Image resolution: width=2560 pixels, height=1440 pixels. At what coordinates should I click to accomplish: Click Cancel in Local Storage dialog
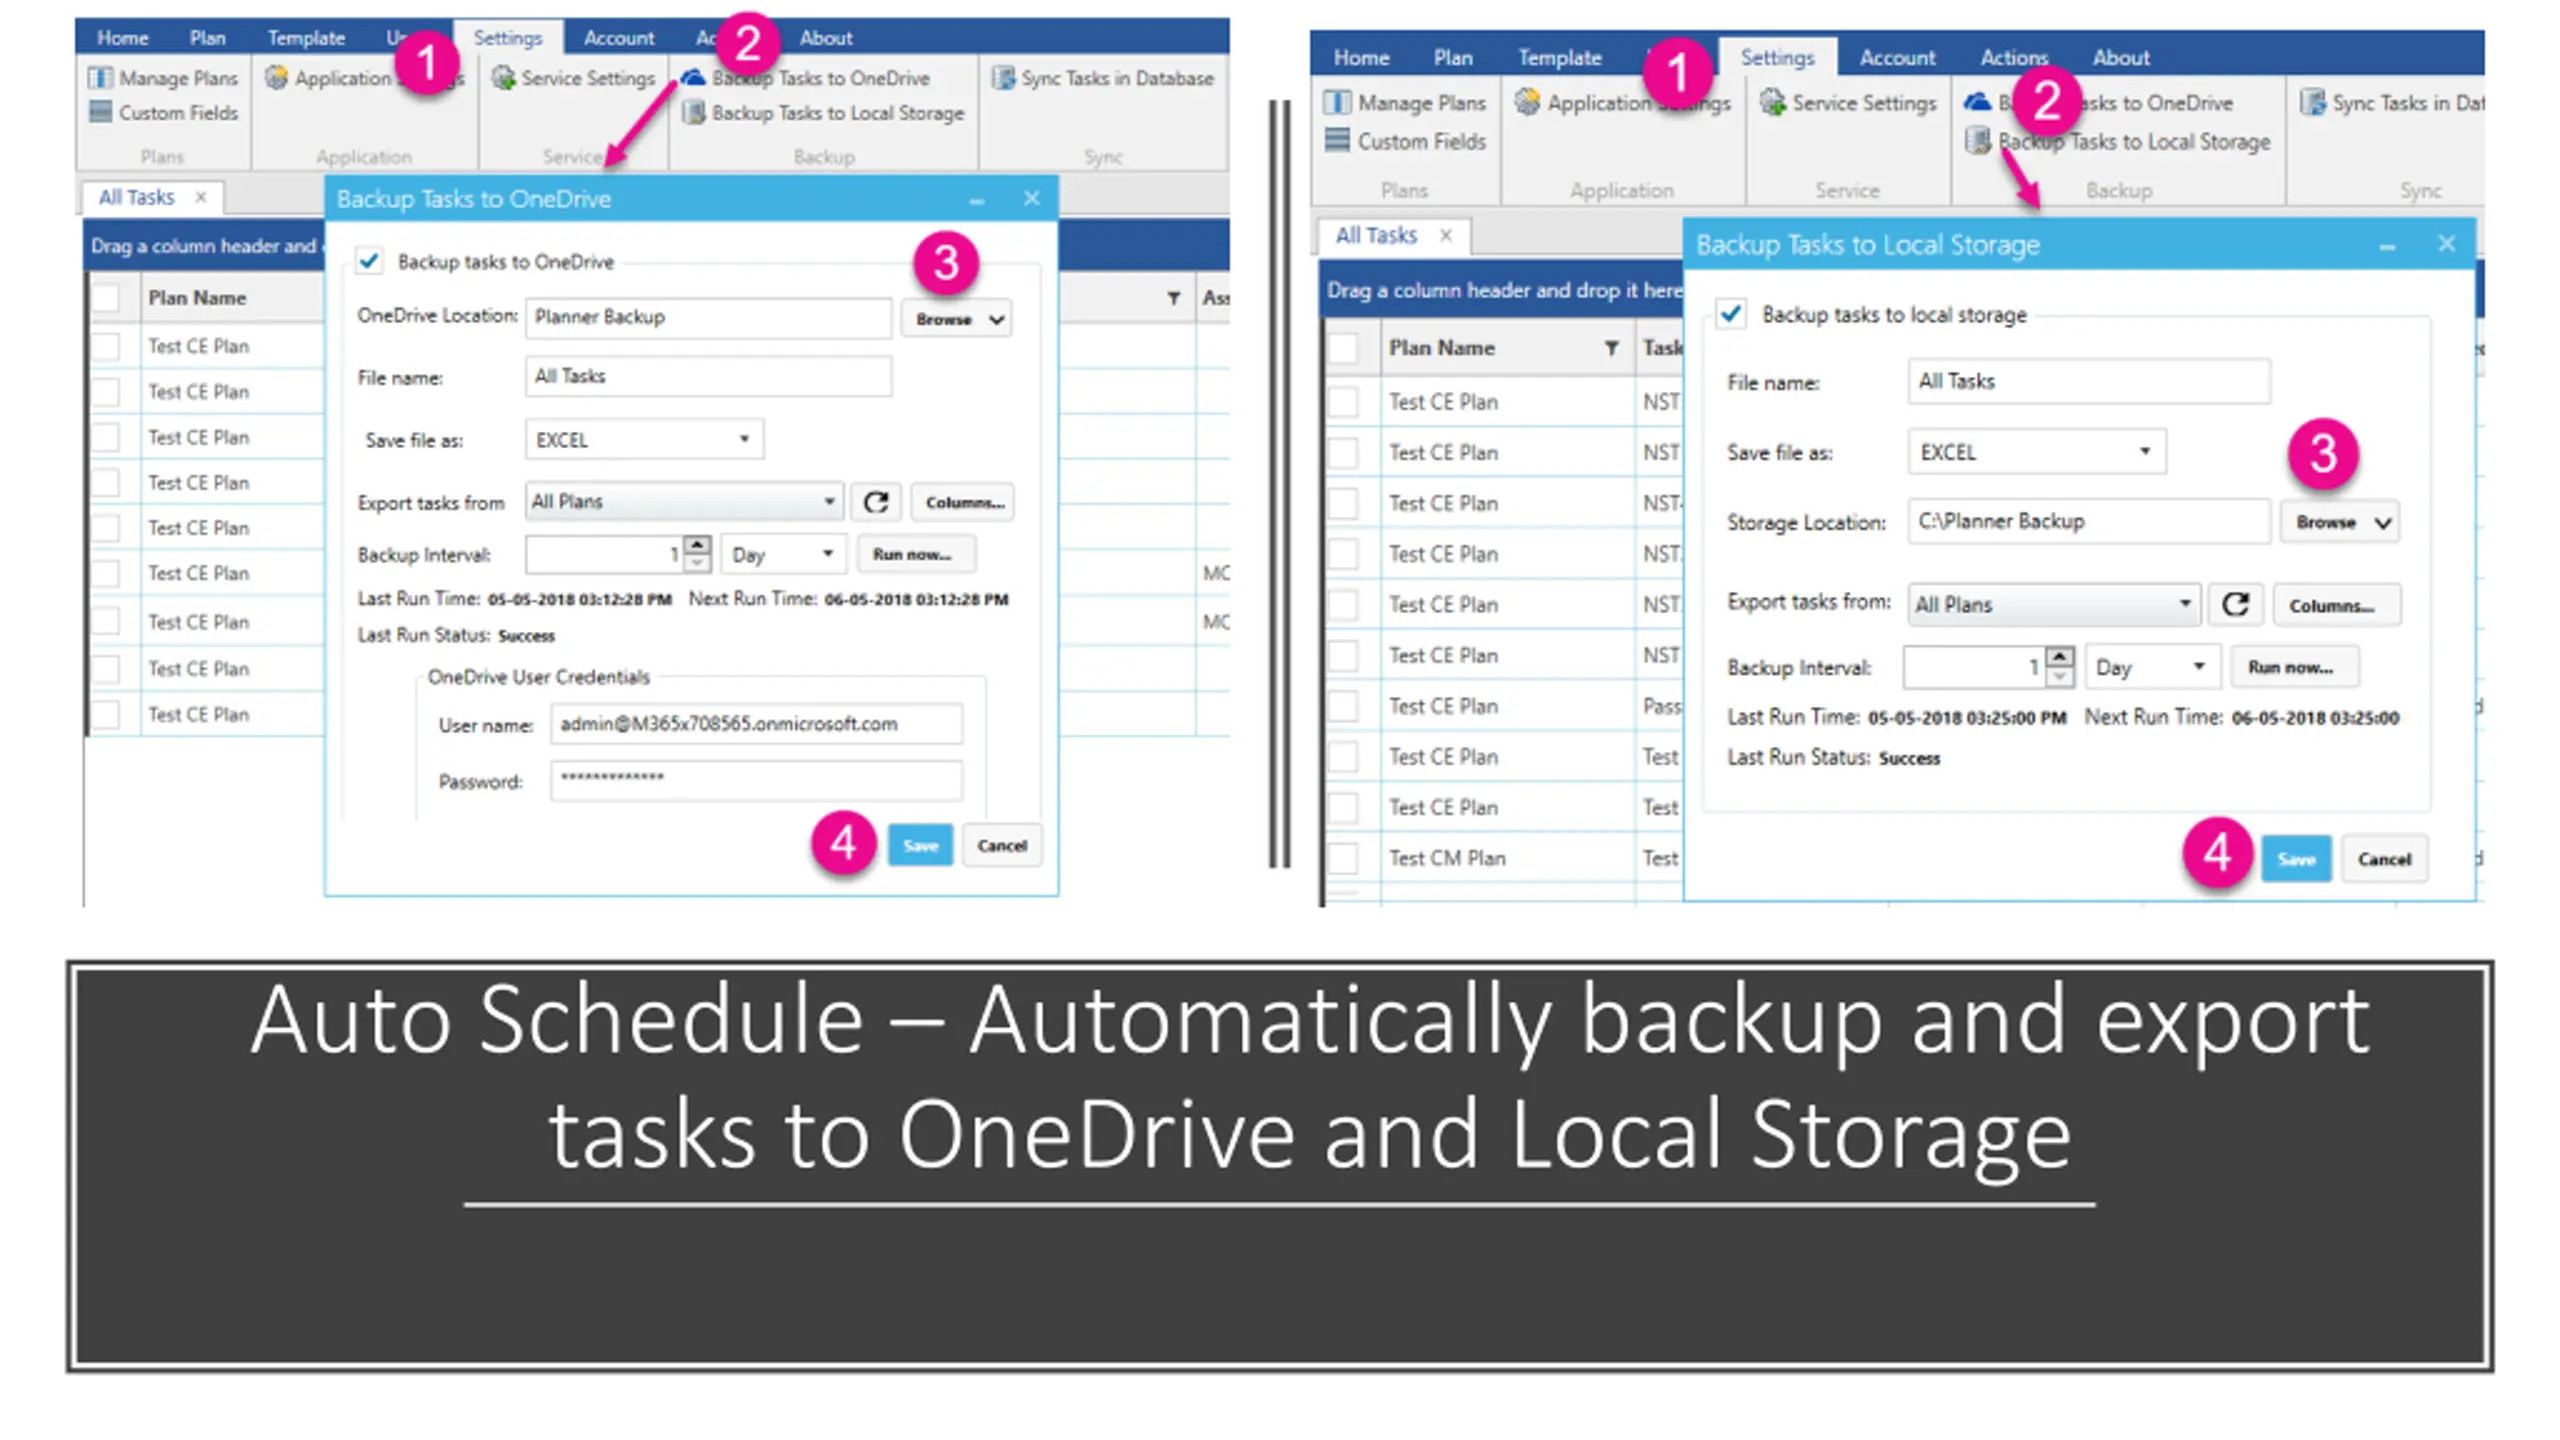coord(2384,859)
